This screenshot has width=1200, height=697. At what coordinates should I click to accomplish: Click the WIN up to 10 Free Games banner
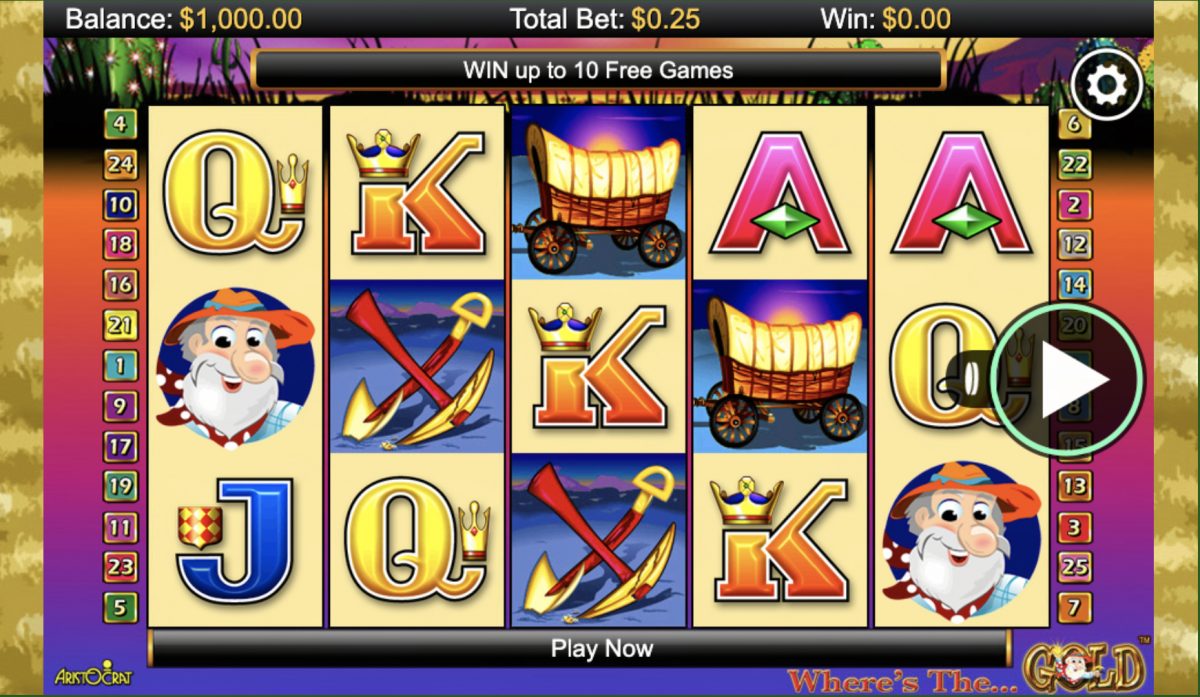pyautogui.click(x=598, y=70)
